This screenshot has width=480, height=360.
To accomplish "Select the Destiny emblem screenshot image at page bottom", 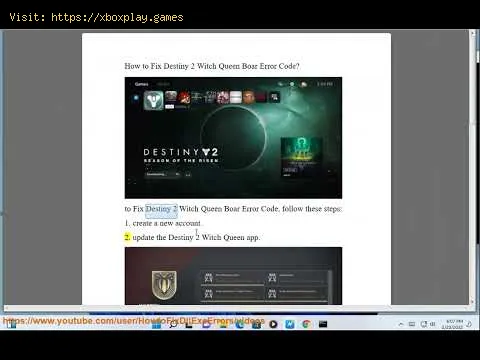I will pos(233,276).
